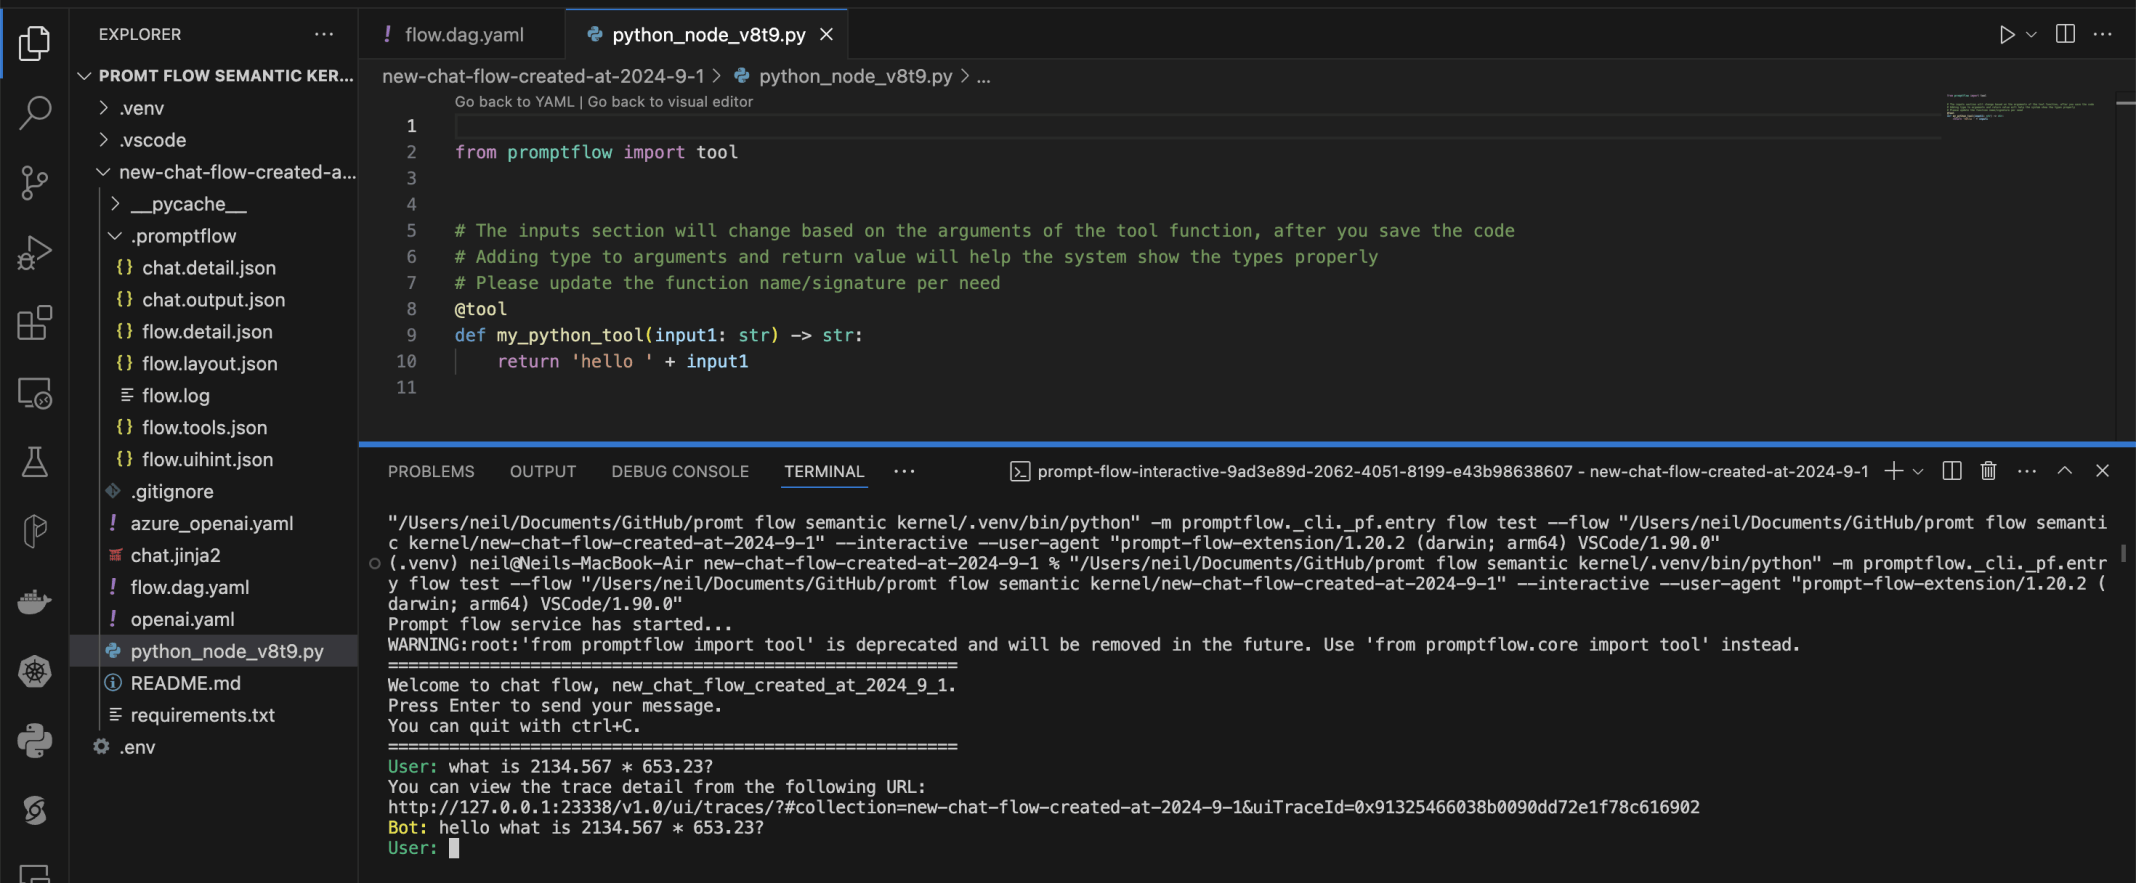Click the Run Python File play button
The width and height of the screenshot is (2136, 883).
2006,35
